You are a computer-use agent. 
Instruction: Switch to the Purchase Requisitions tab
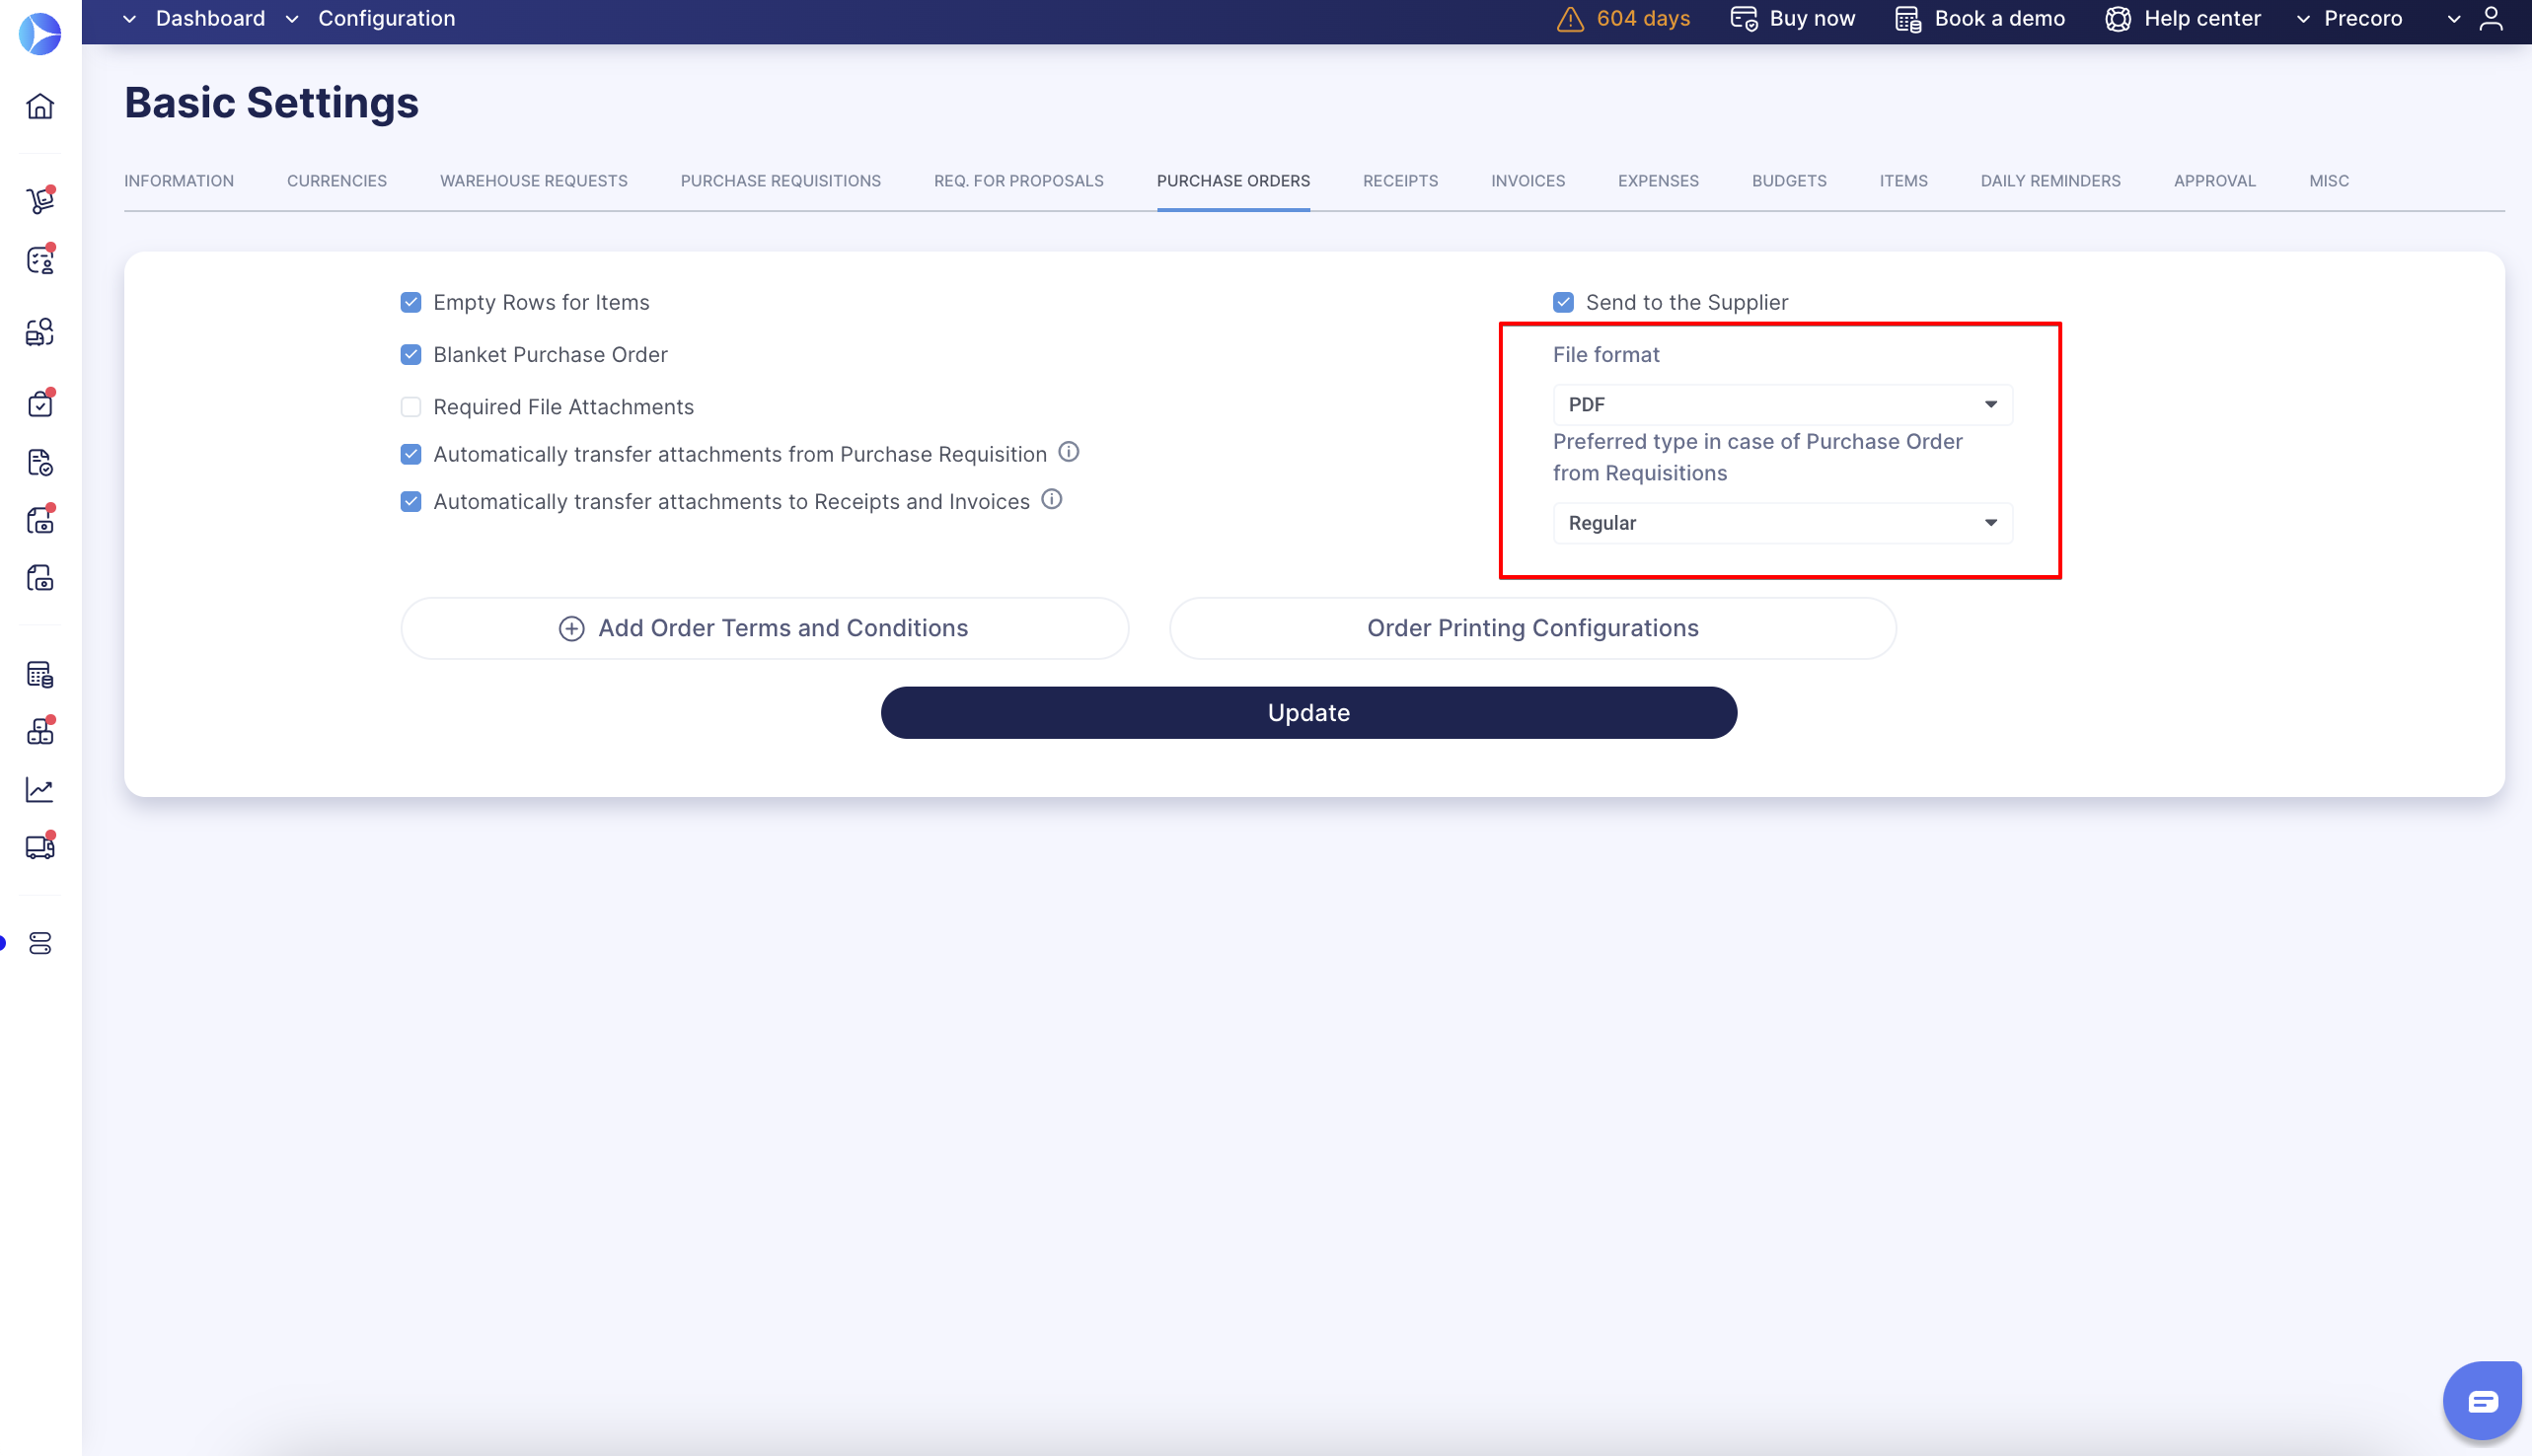tap(781, 181)
